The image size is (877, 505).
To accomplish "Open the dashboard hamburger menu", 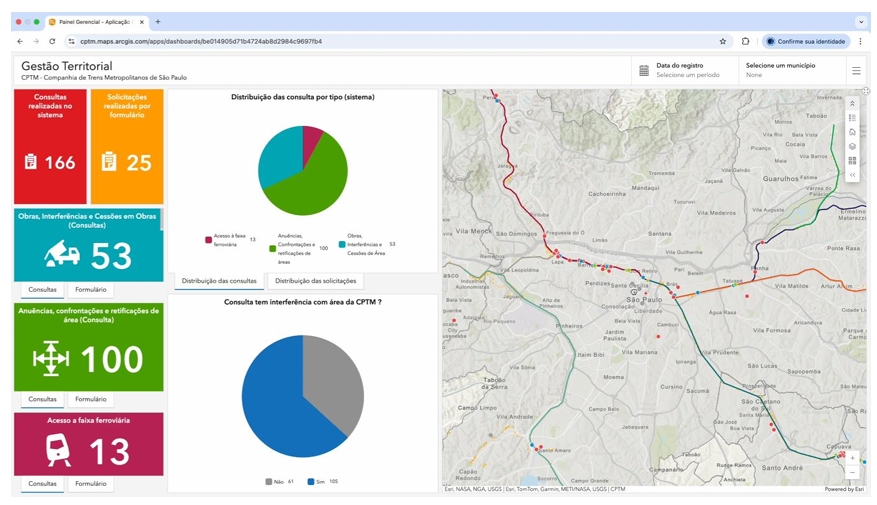I will [x=856, y=71].
